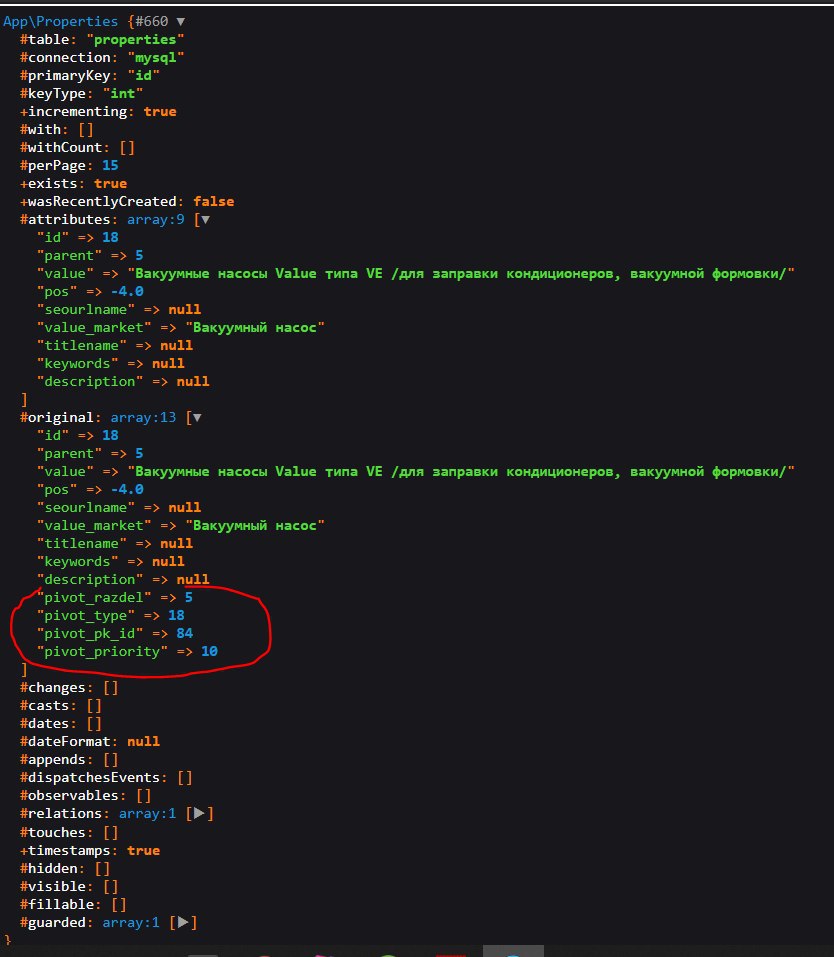Click the #dateFormat null value
Screen dimensions: 834x957
point(143,742)
